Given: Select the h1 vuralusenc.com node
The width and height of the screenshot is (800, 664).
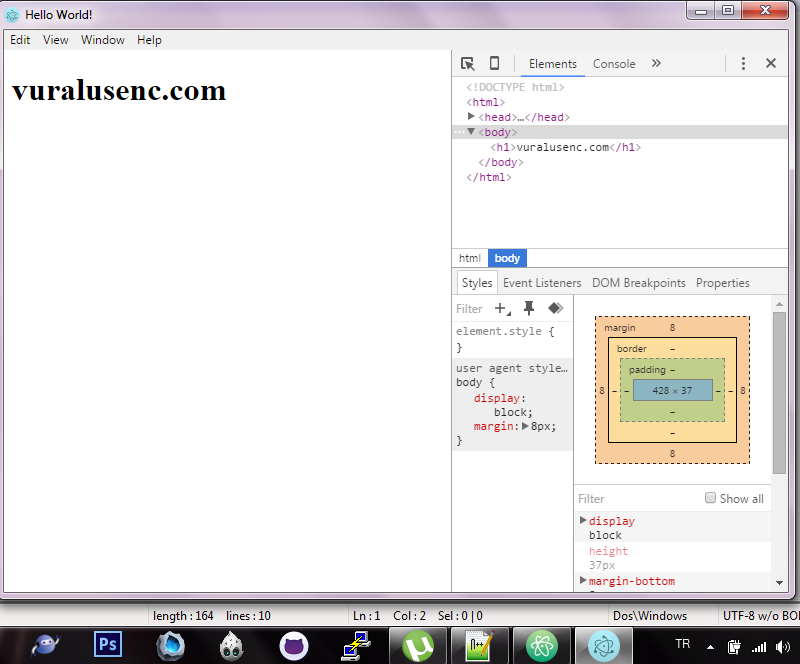Looking at the screenshot, I should [565, 147].
